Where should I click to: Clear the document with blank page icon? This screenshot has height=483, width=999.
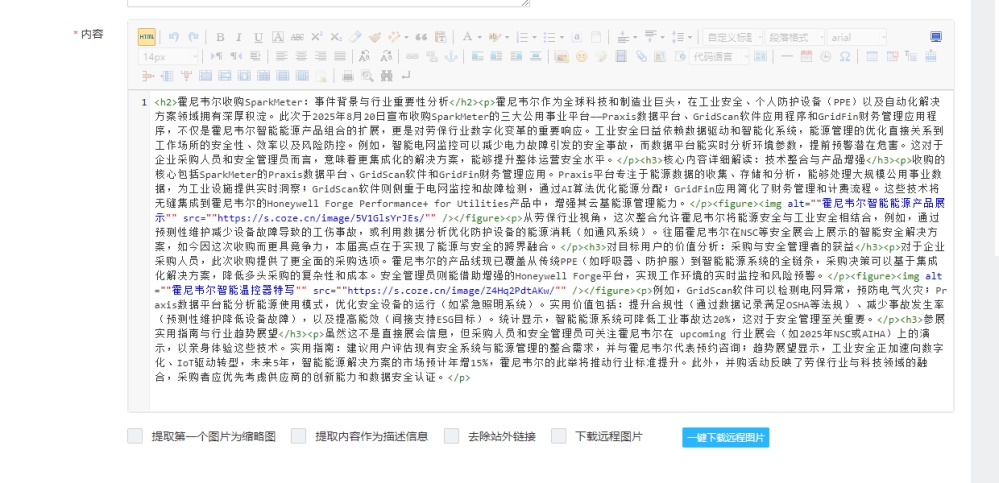pyautogui.click(x=596, y=37)
